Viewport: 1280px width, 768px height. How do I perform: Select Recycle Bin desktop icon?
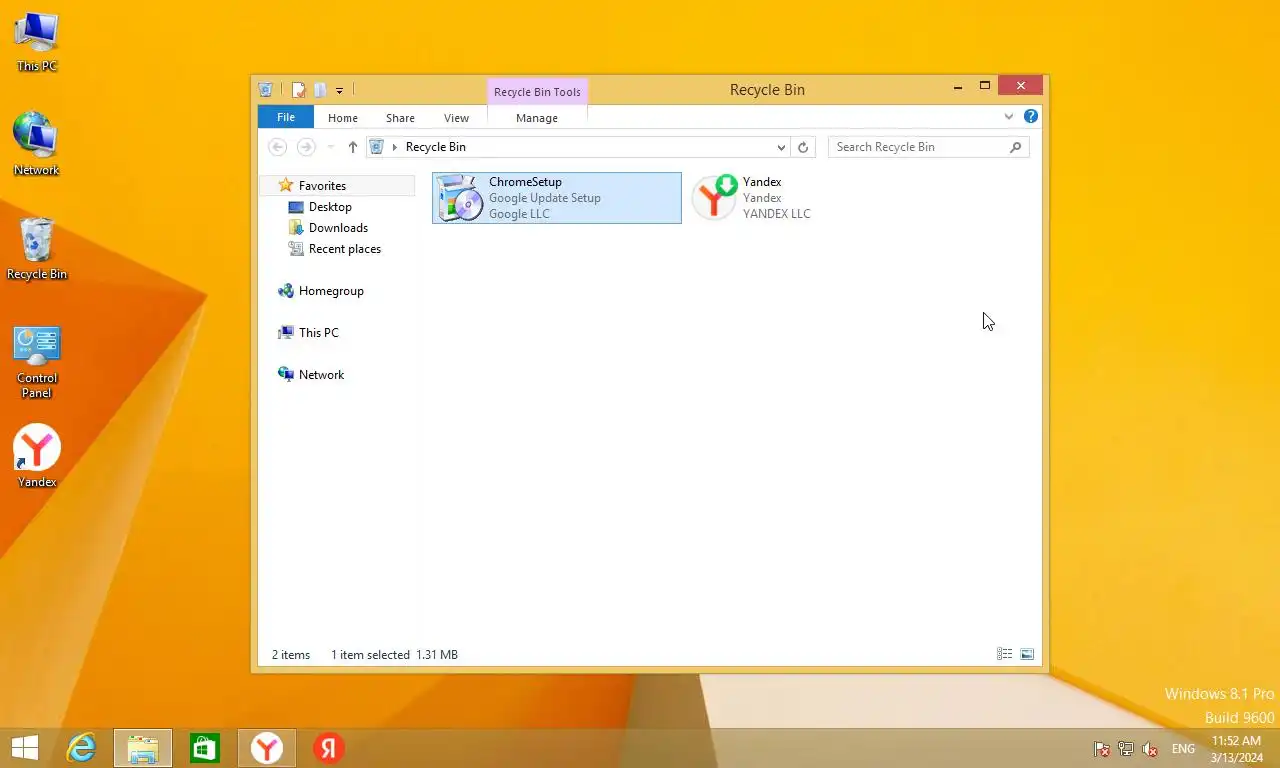pos(37,248)
